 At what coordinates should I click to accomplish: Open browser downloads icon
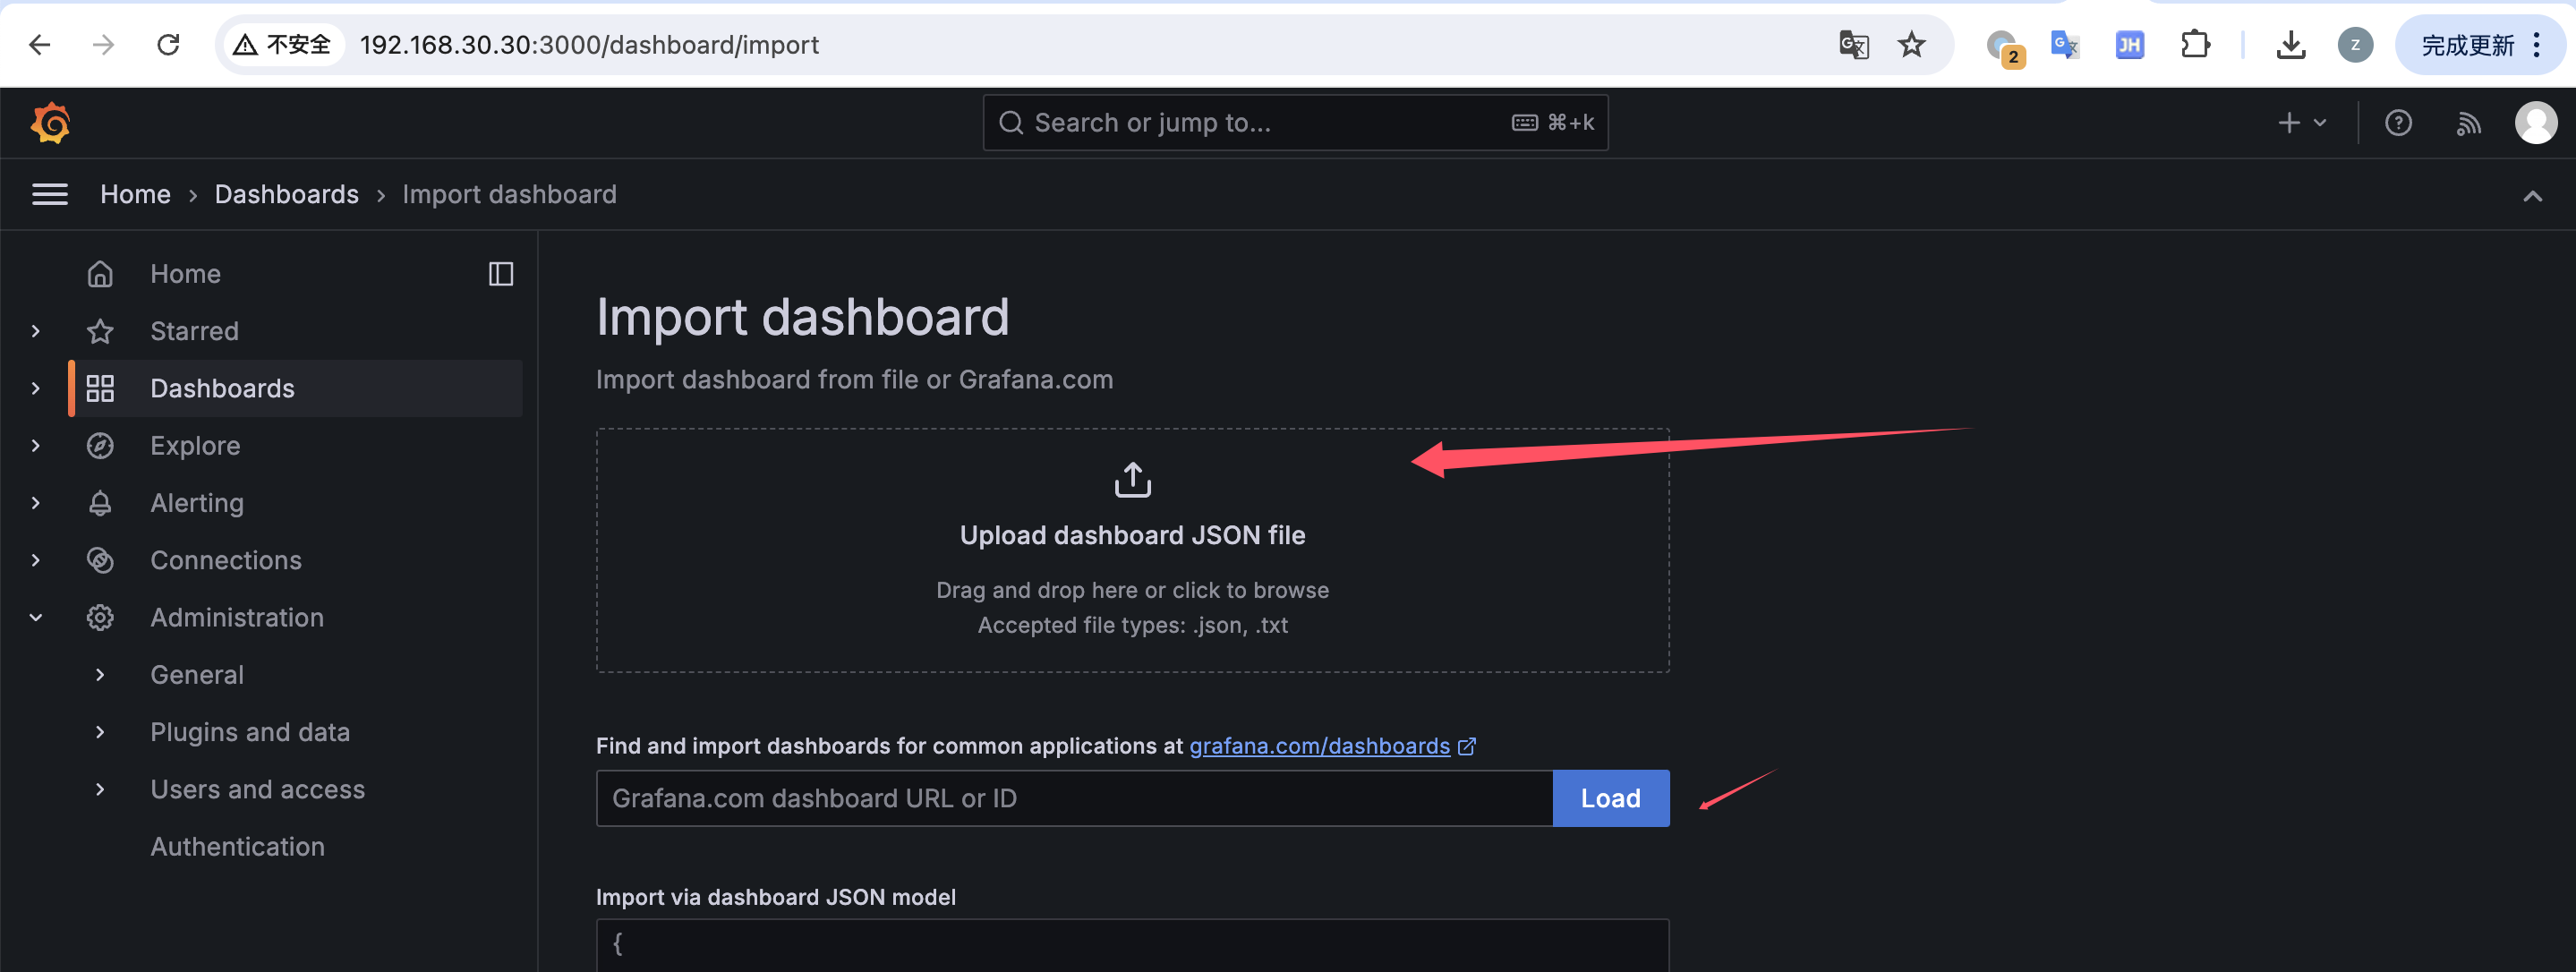point(2290,45)
